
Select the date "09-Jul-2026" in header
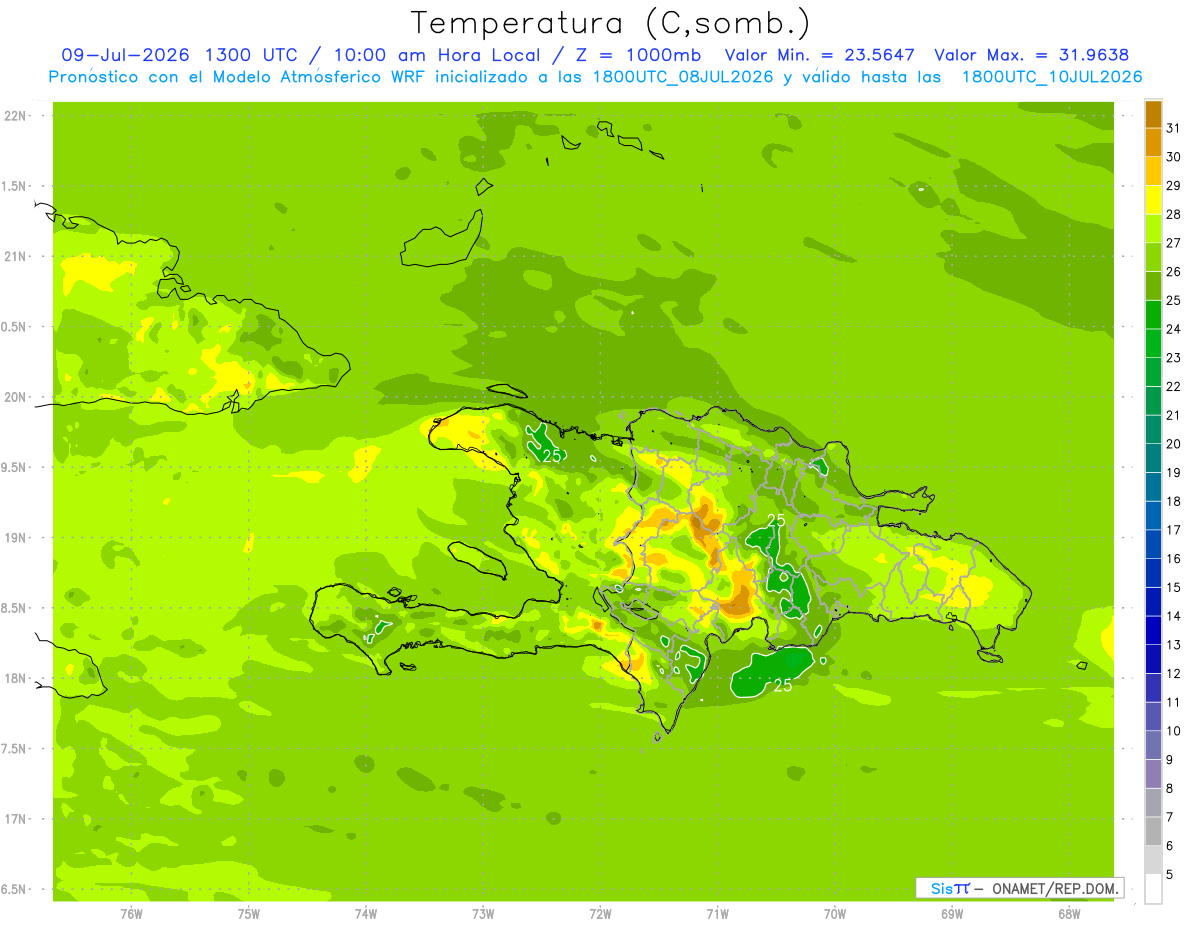point(127,55)
